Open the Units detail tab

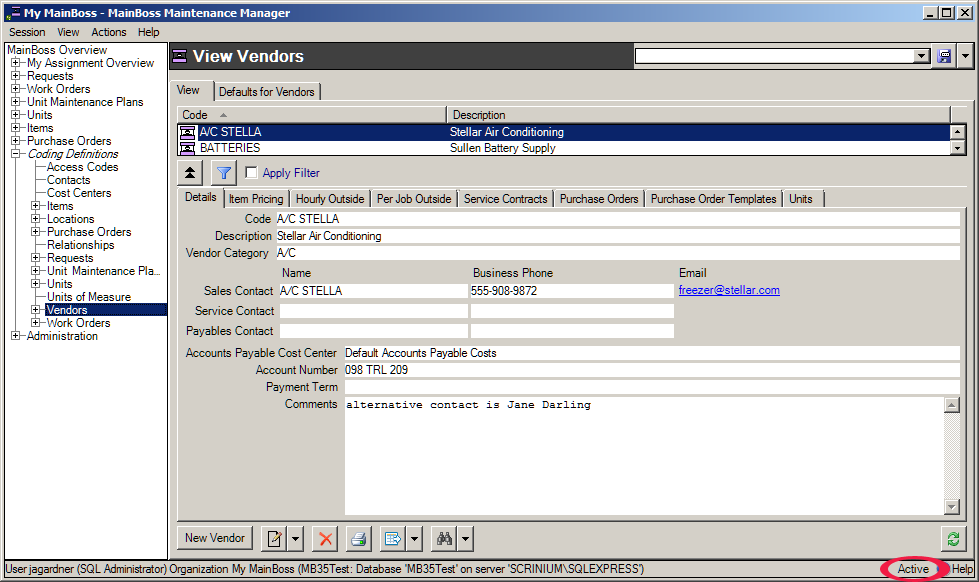click(x=801, y=199)
